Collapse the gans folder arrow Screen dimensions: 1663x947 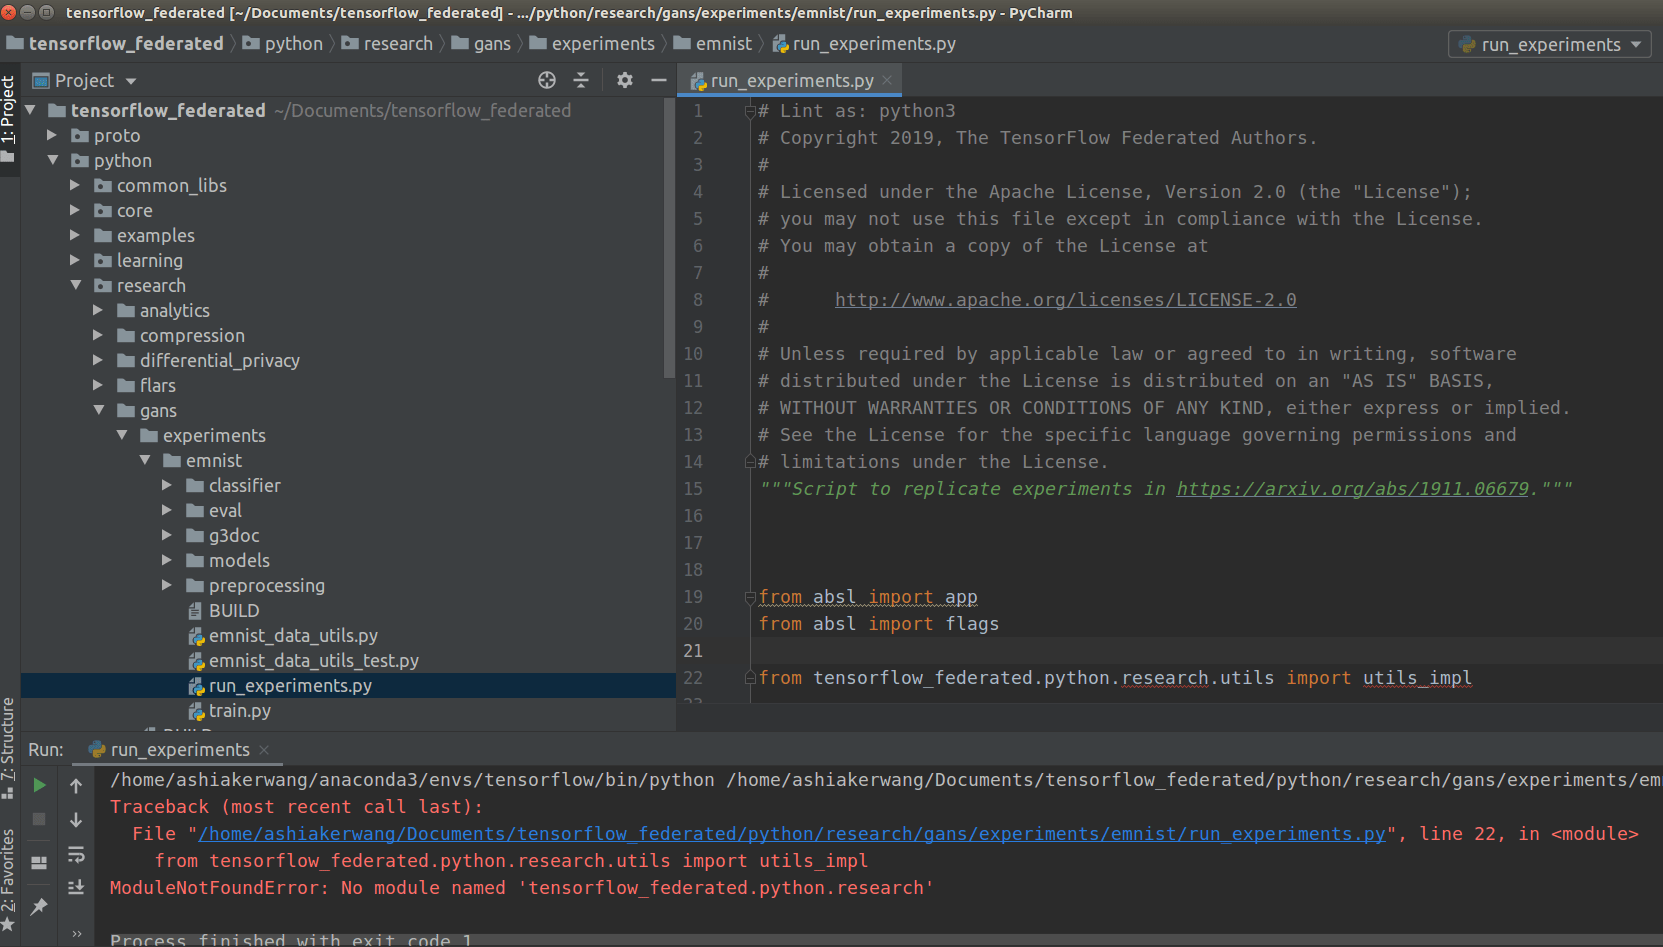(98, 410)
